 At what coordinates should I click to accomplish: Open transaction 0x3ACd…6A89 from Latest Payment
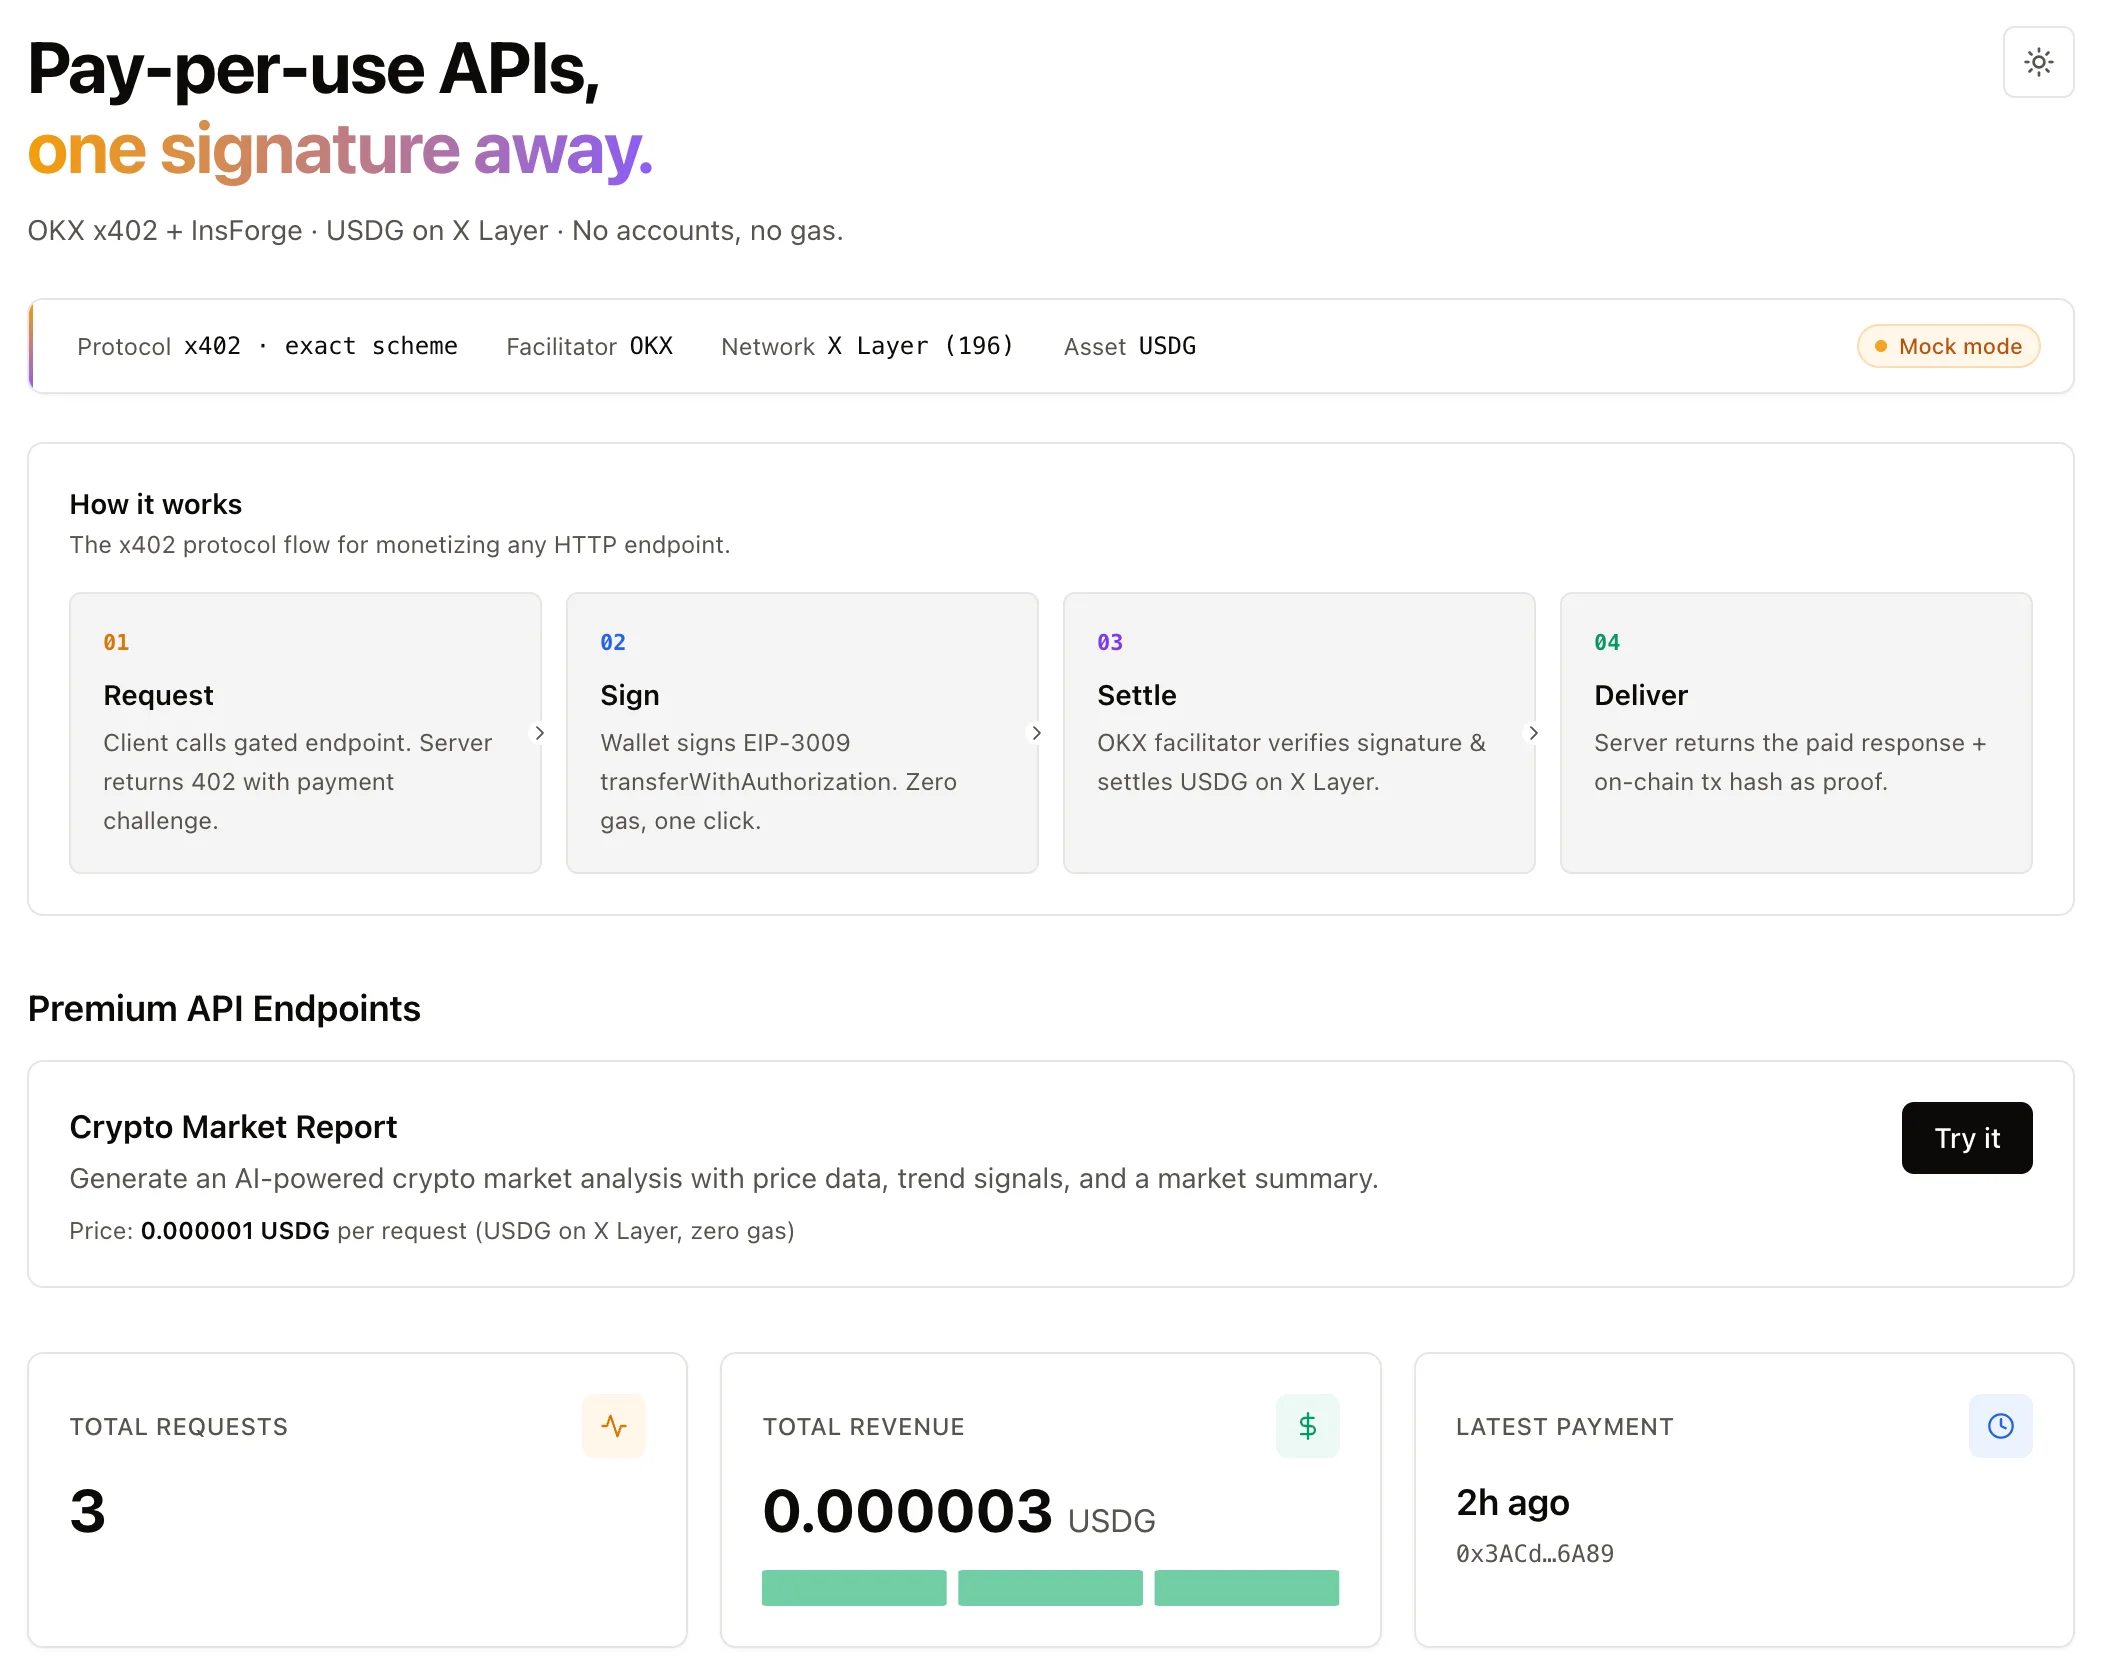[1534, 1553]
